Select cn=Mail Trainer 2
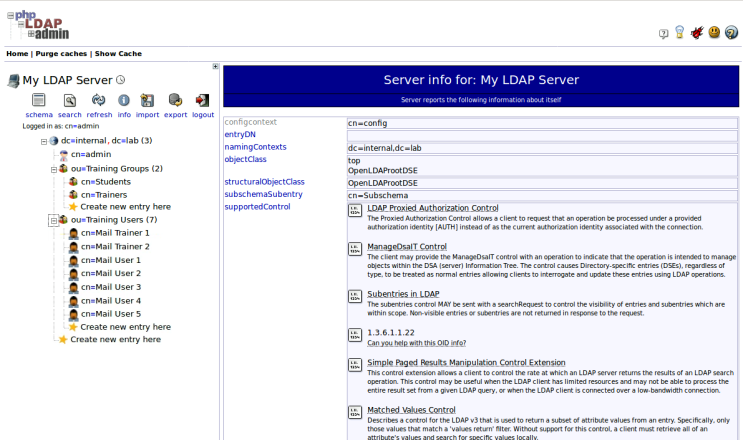The height and width of the screenshot is (440, 743). click(115, 247)
